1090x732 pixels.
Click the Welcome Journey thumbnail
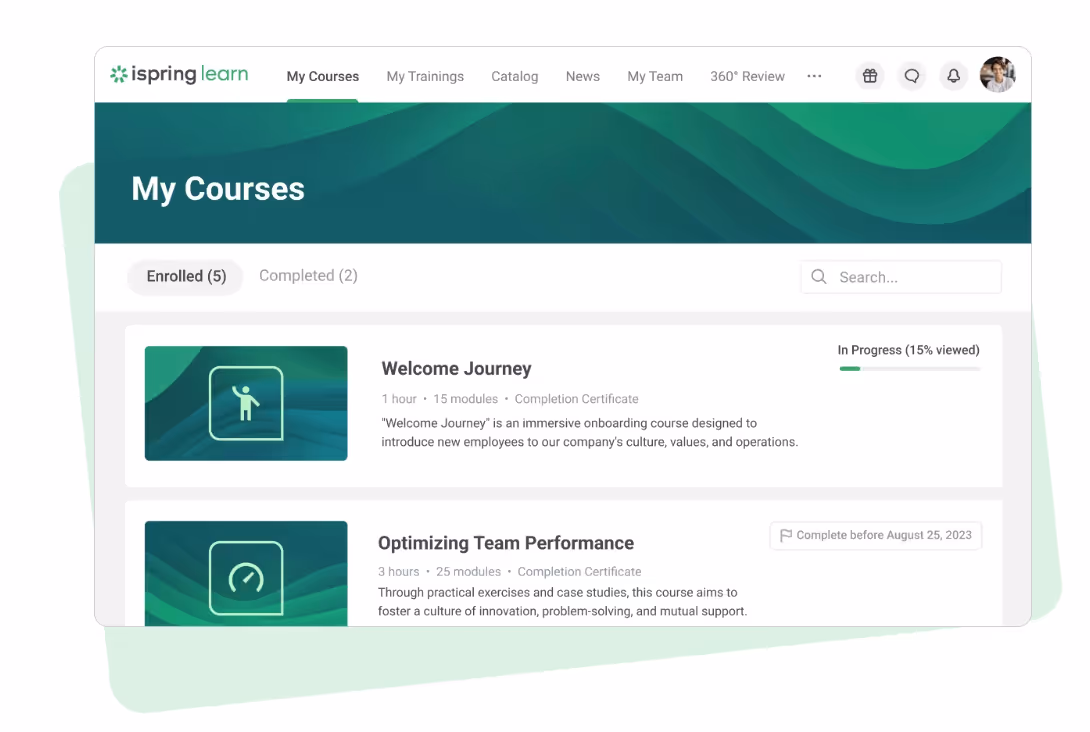[x=246, y=403]
